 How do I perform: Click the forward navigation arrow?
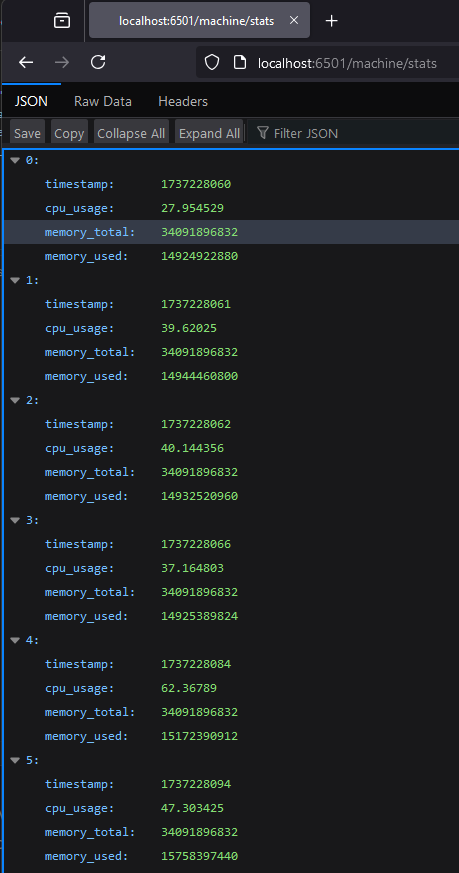tap(62, 62)
